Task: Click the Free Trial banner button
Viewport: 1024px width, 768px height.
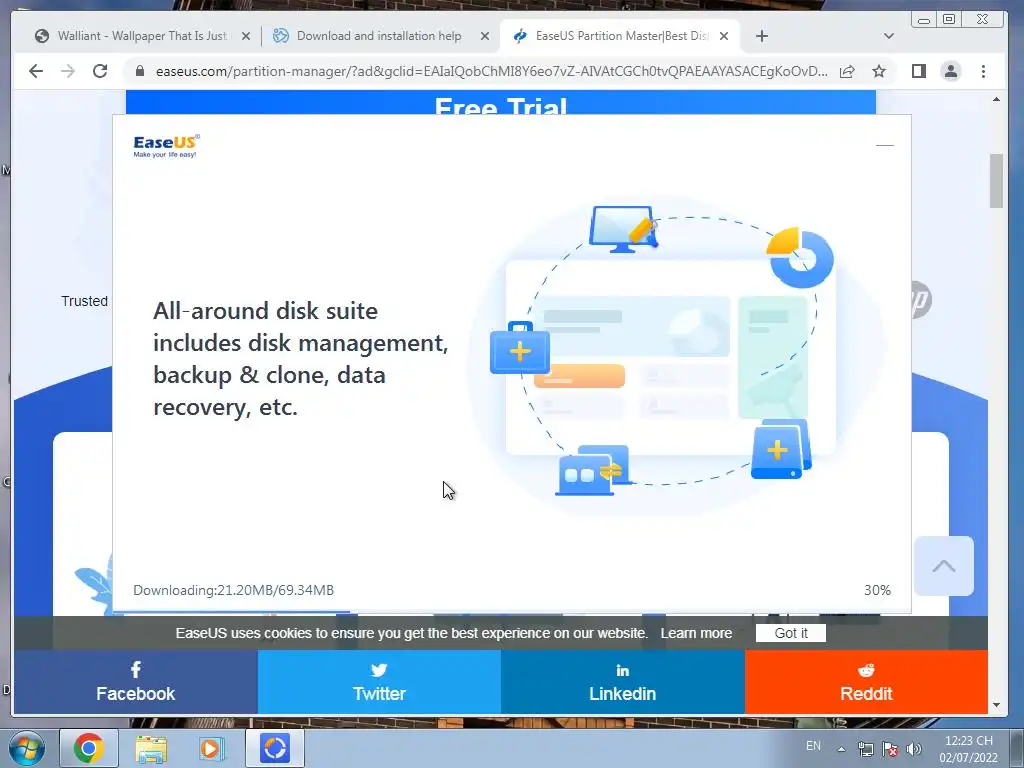Action: 501,103
